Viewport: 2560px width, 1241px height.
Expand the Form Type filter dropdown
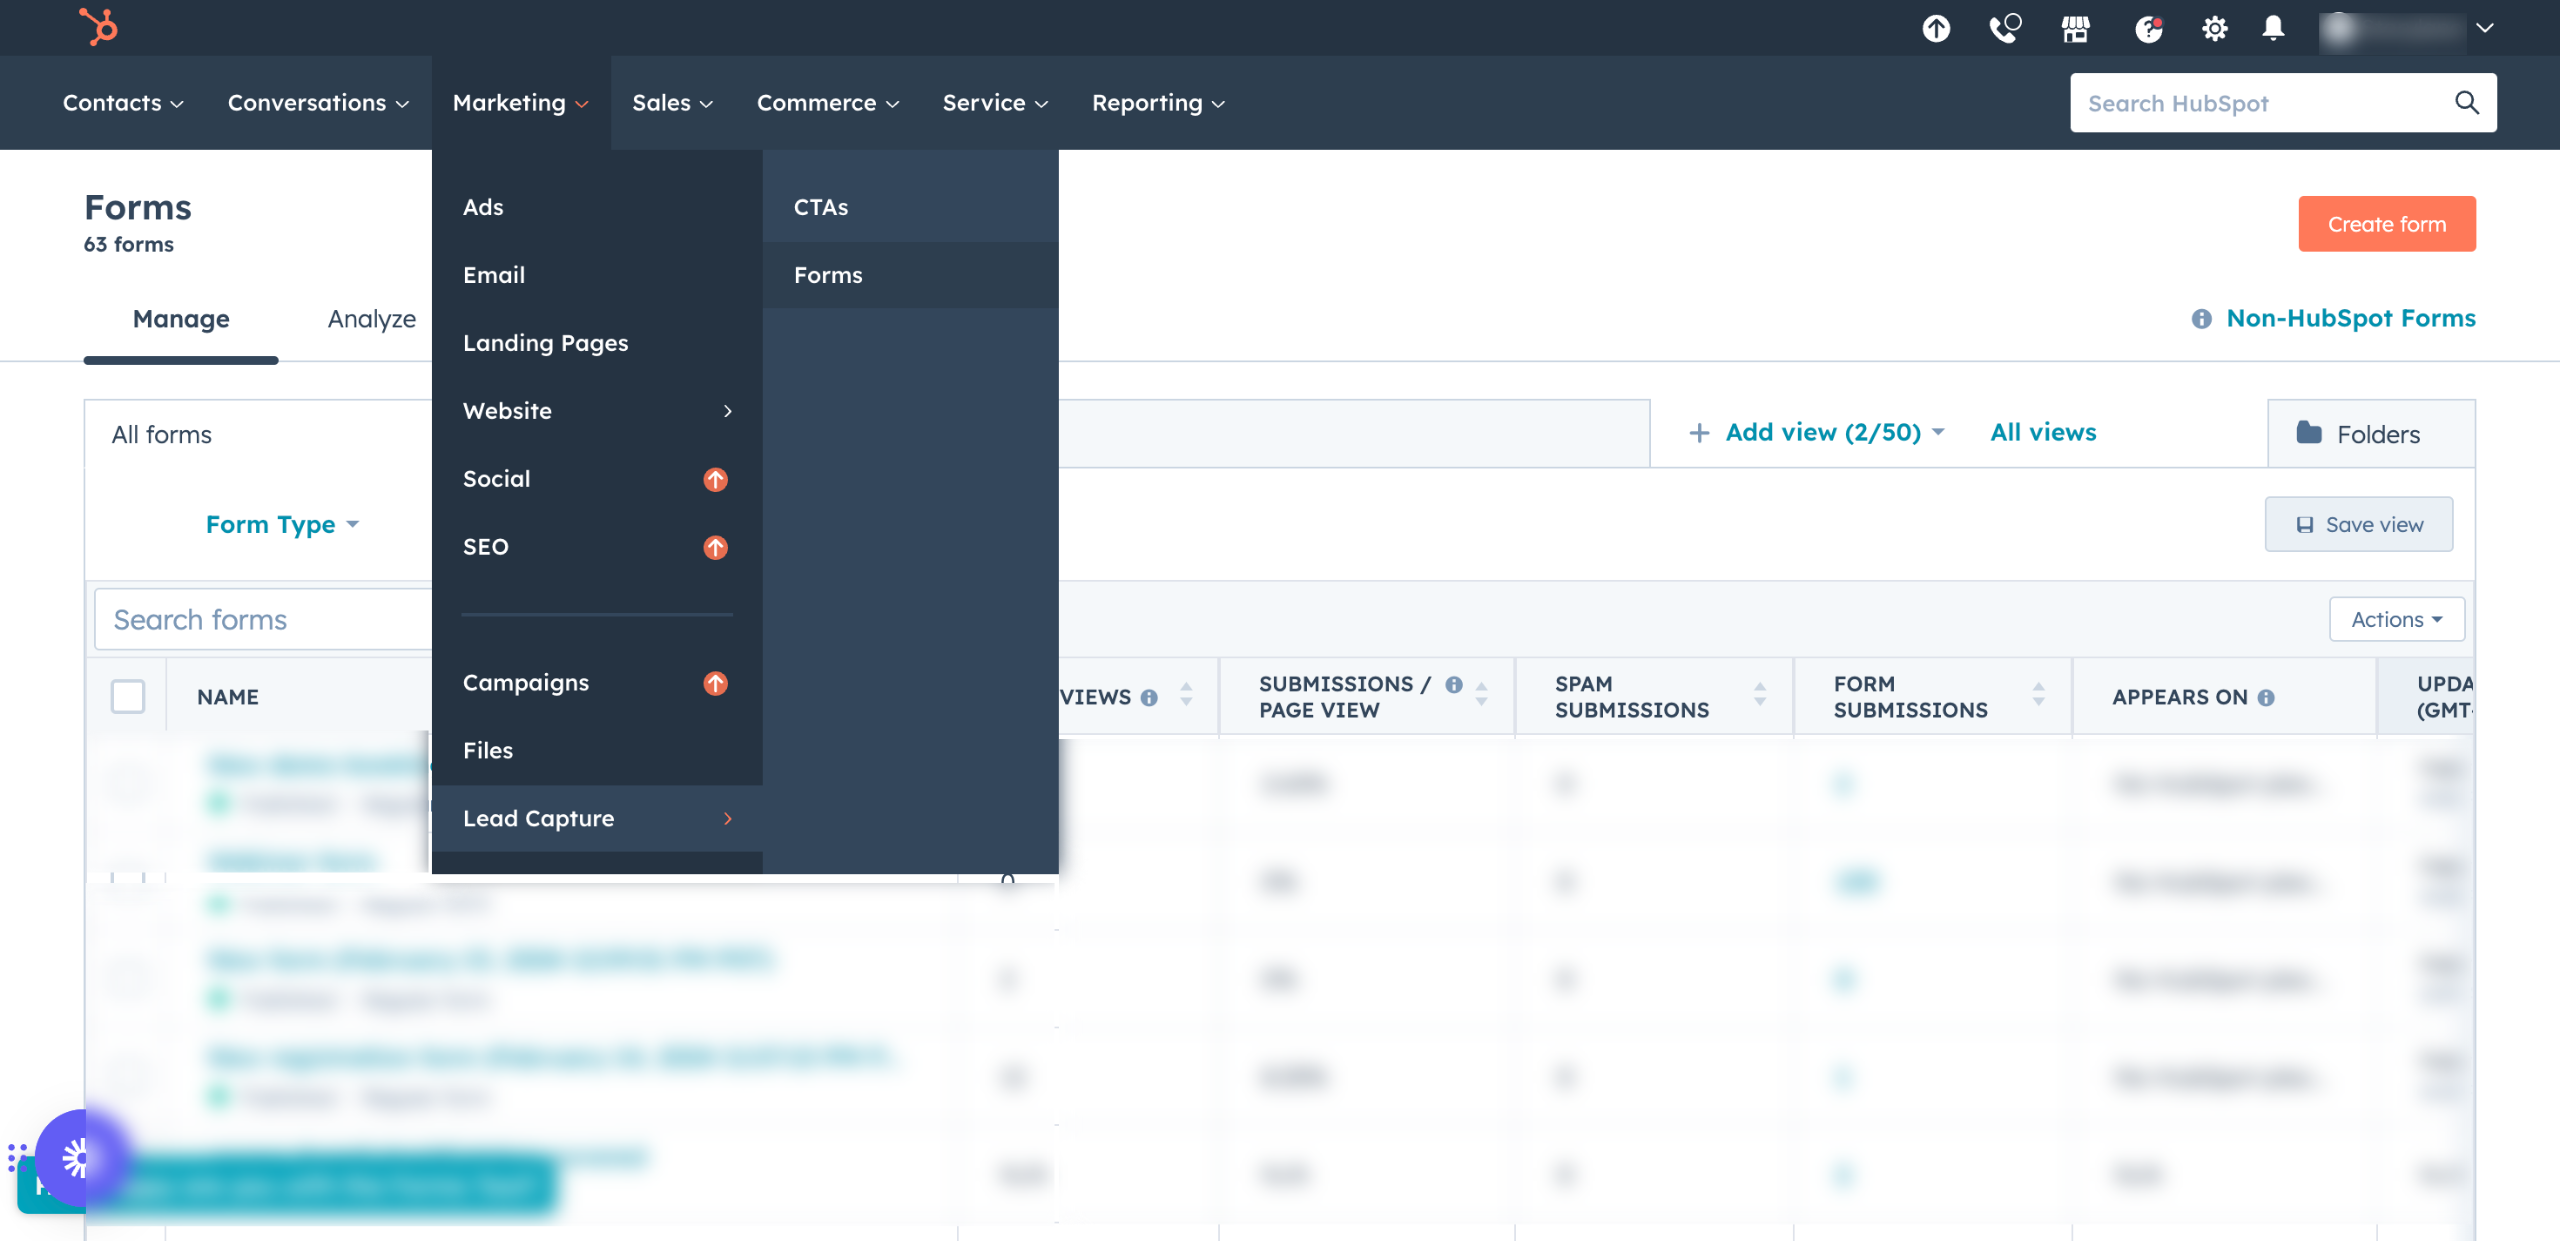[282, 524]
